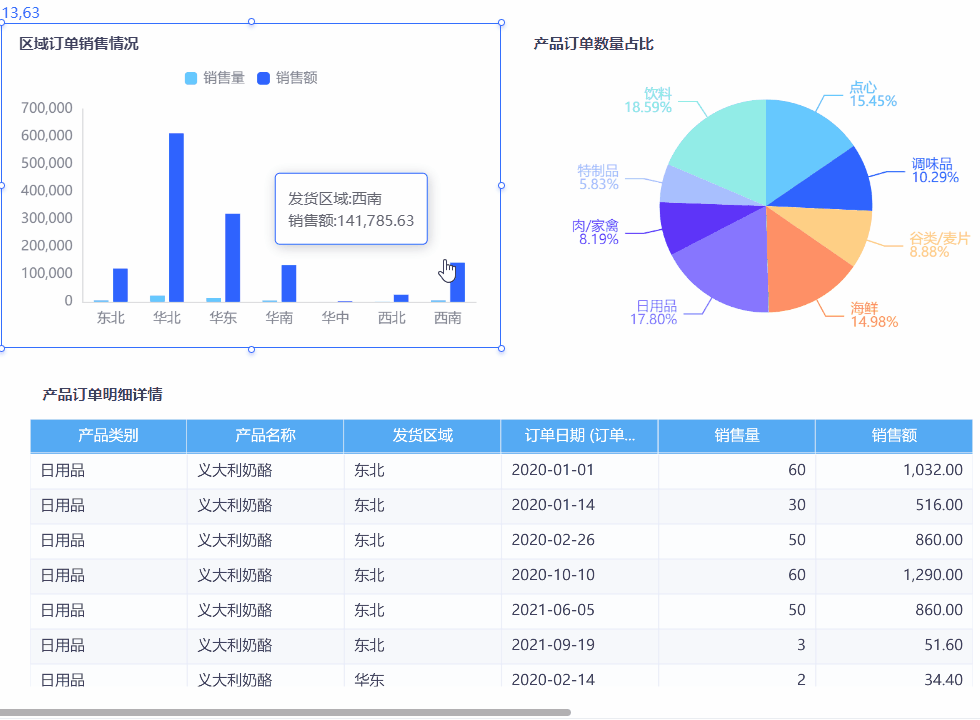Click the 订单日期 column header
This screenshot has width=980, height=720.
pyautogui.click(x=579, y=436)
